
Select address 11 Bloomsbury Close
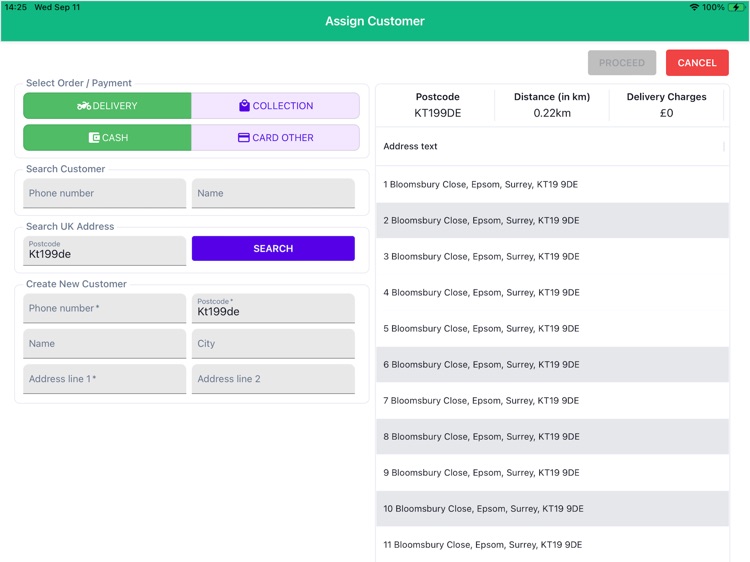pyautogui.click(x=552, y=544)
